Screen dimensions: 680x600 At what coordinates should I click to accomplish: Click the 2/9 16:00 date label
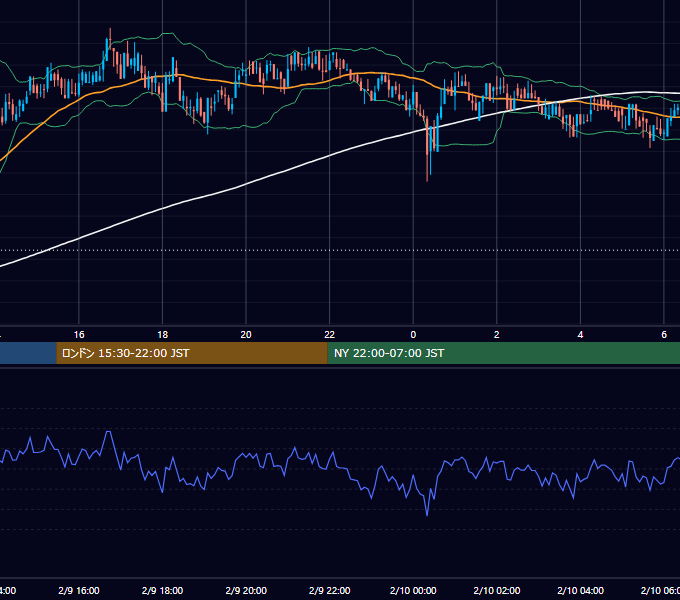79,590
